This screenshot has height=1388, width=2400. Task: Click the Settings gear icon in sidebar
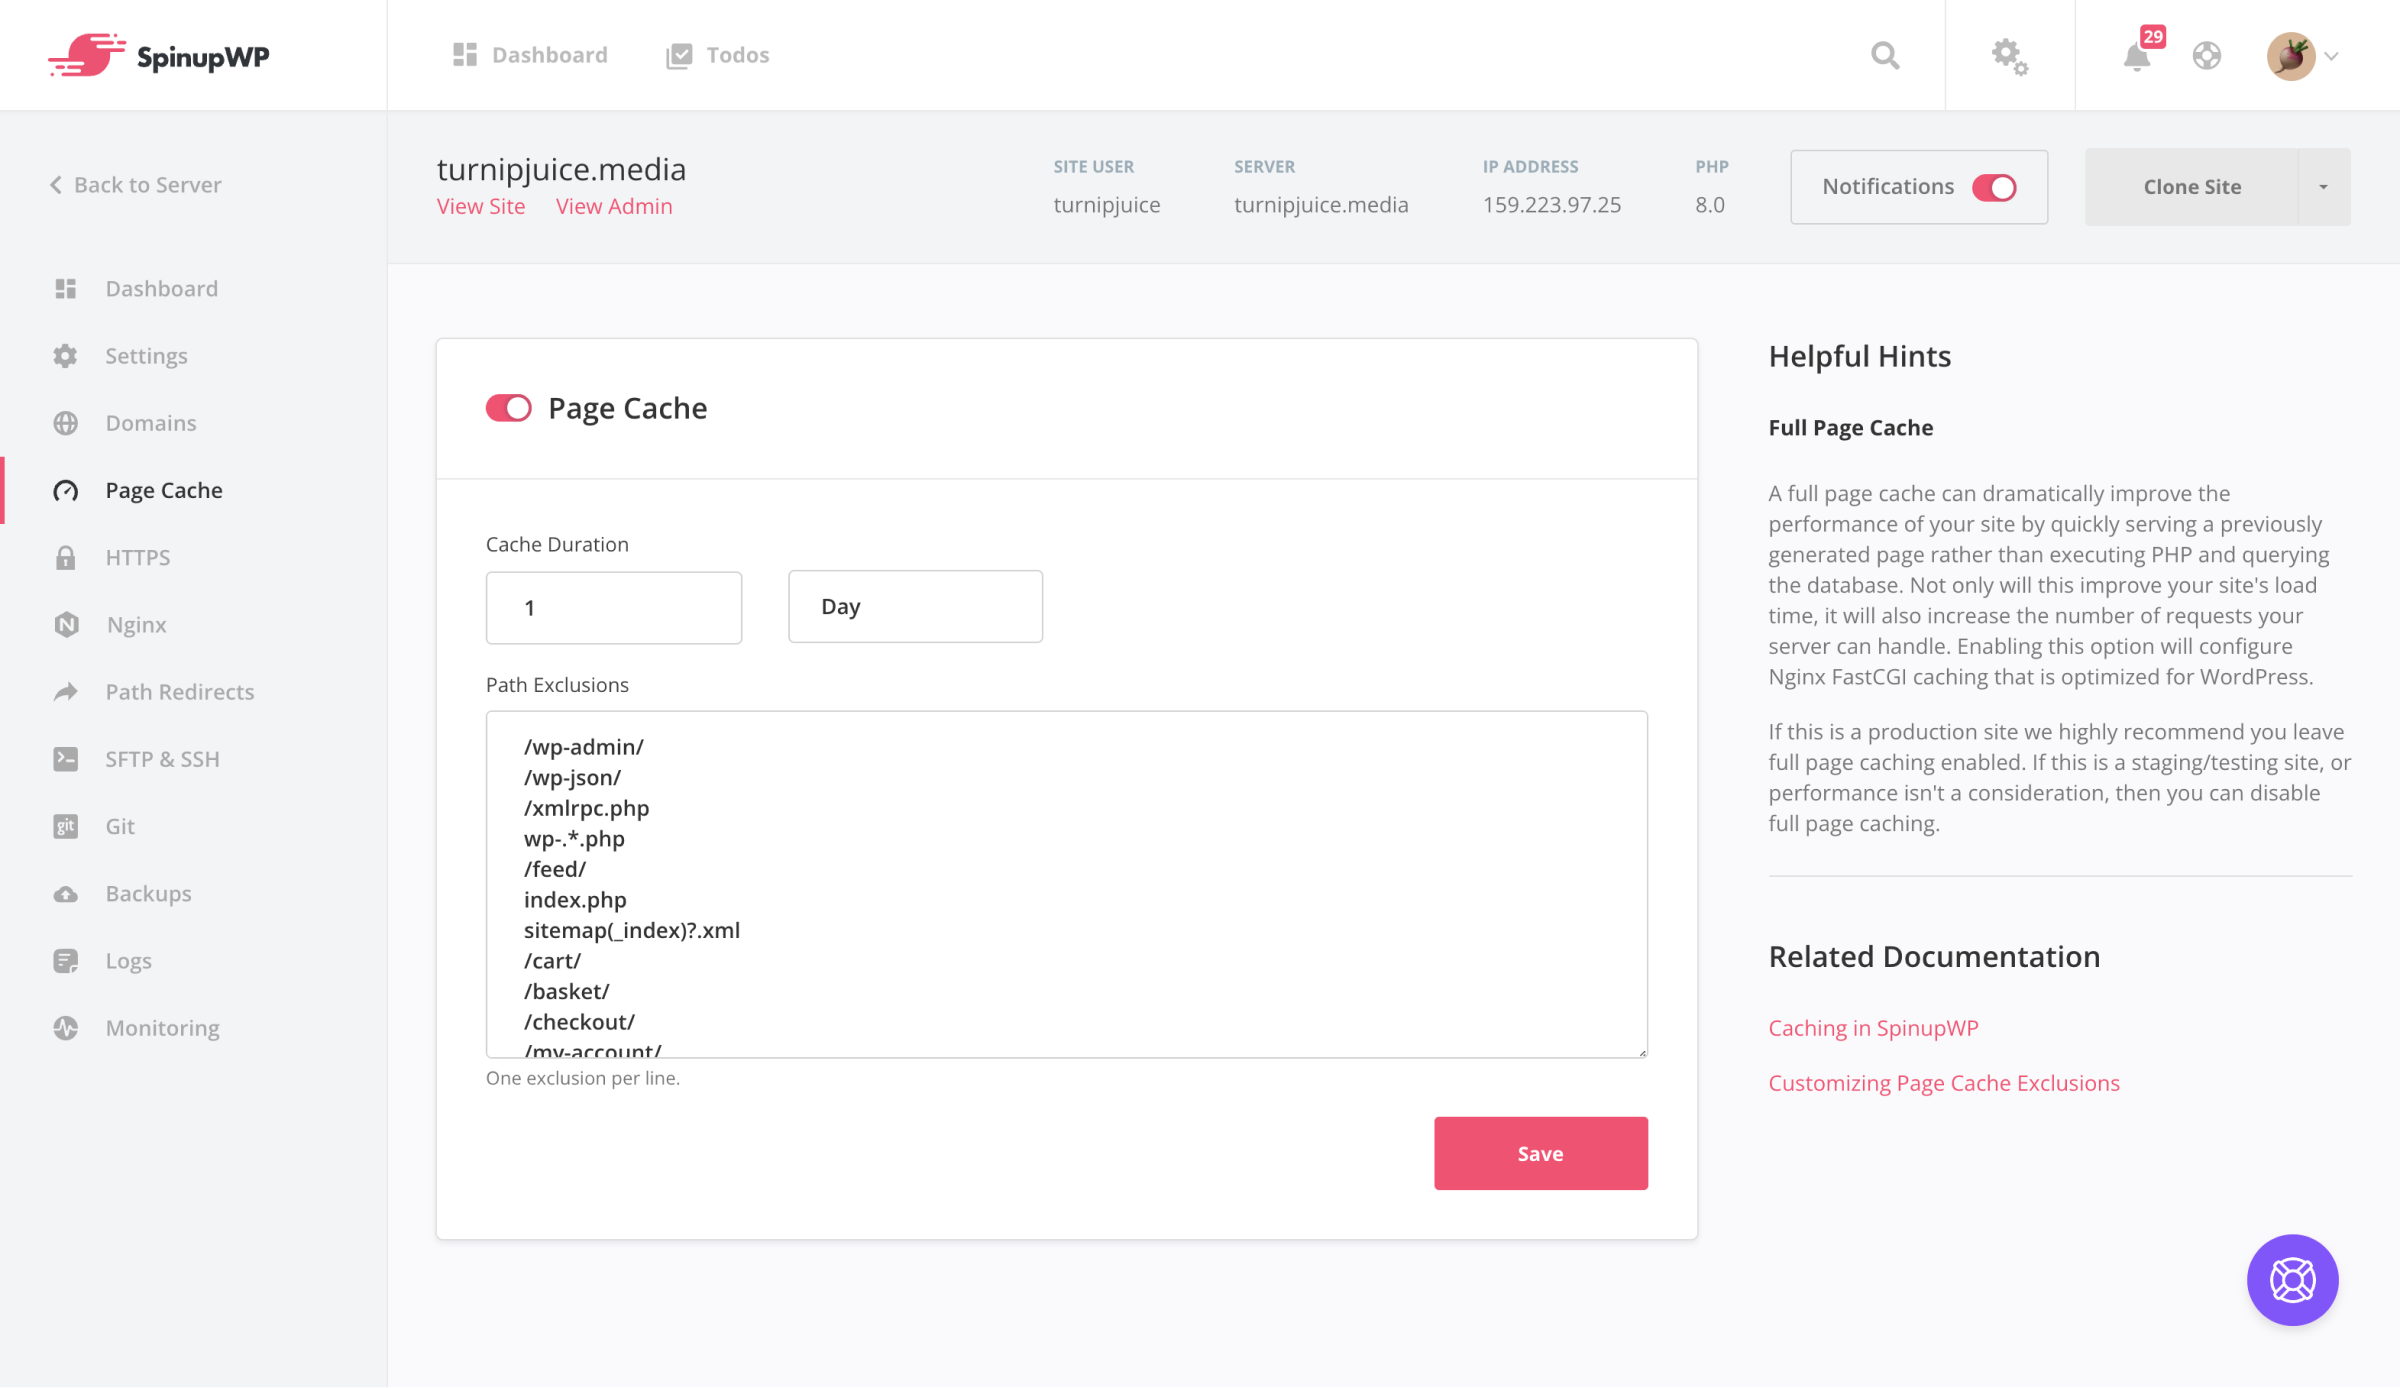pos(66,356)
